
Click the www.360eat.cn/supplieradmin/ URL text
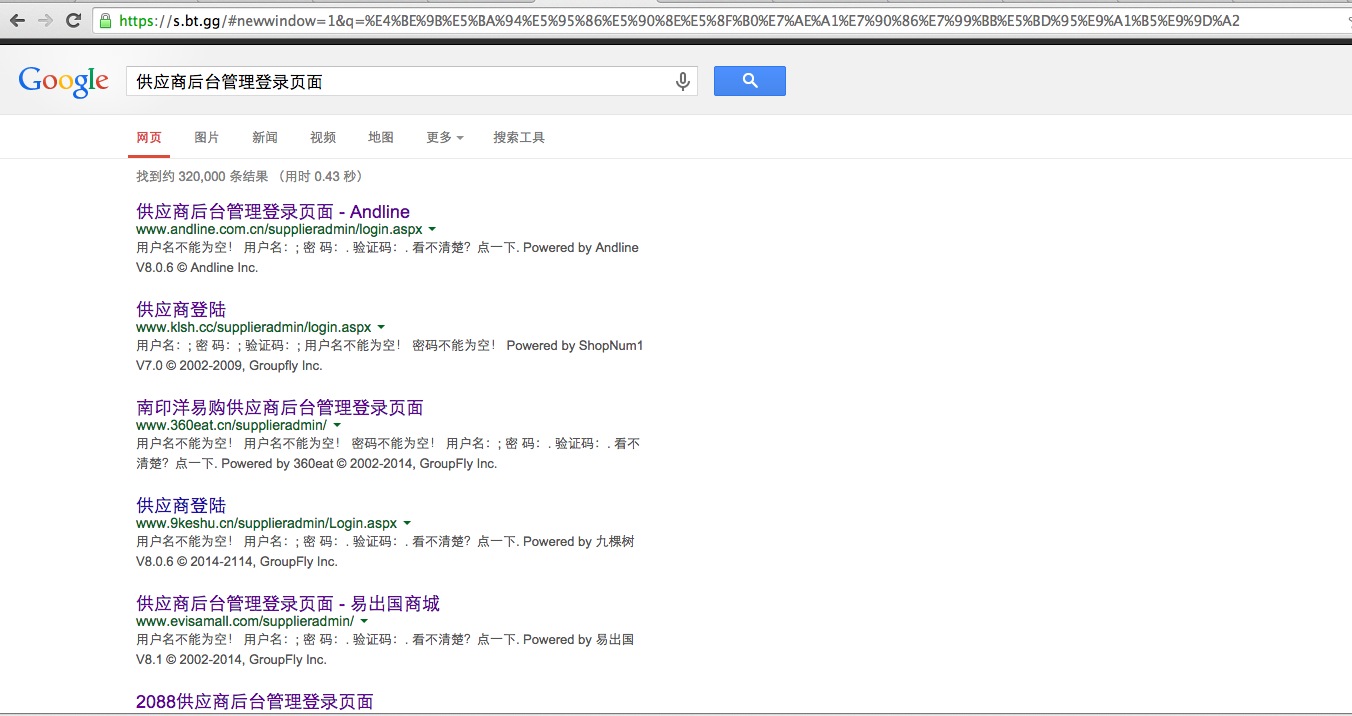click(232, 426)
